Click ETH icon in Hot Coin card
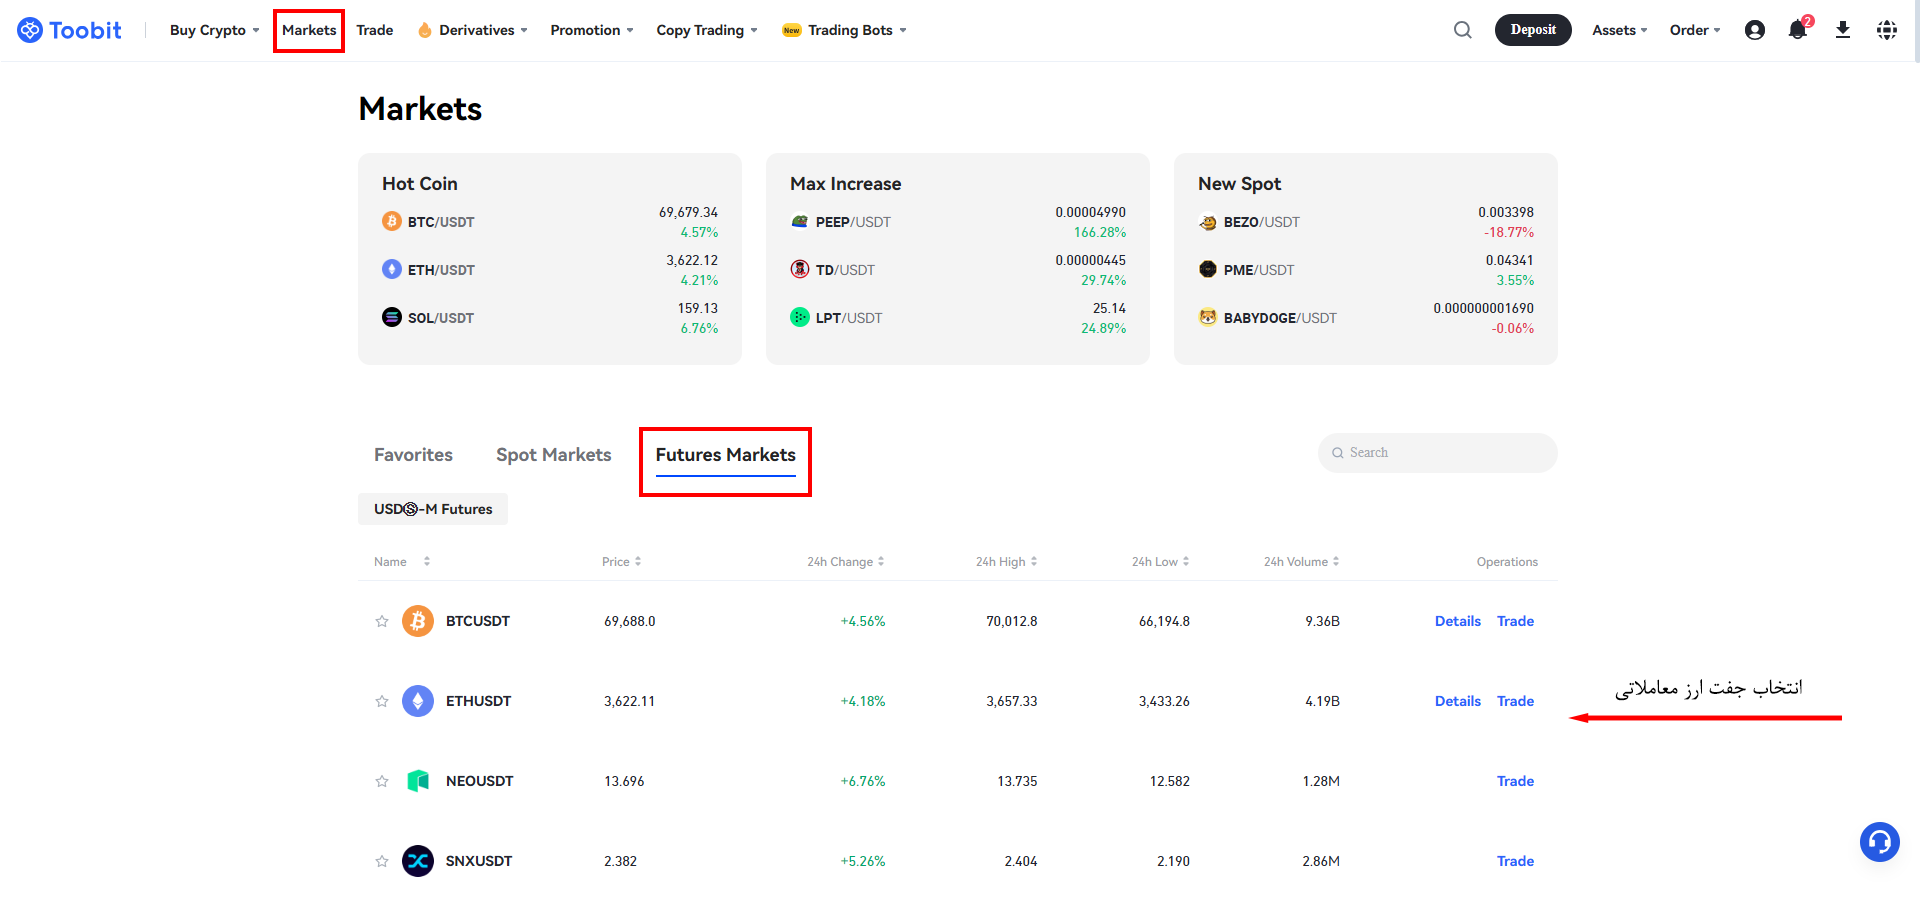 pyautogui.click(x=392, y=269)
